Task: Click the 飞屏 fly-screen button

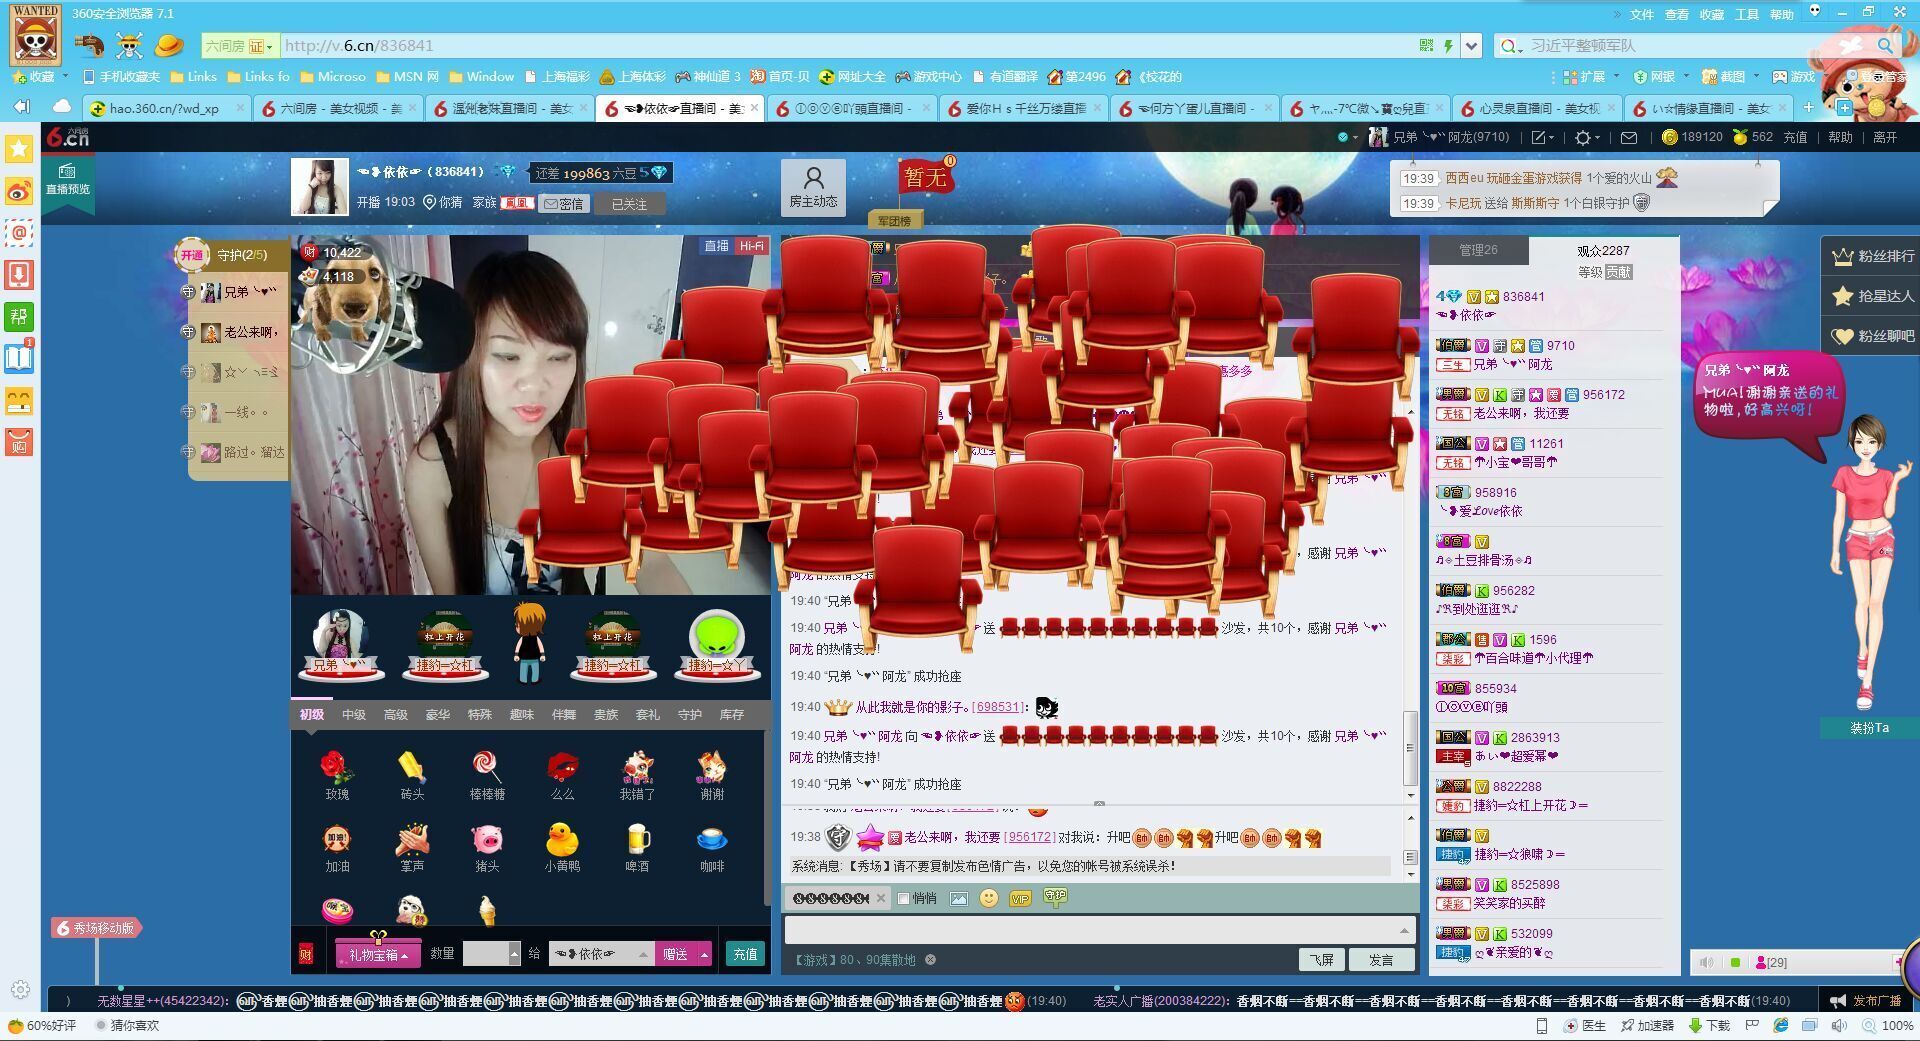Action: pos(1322,960)
